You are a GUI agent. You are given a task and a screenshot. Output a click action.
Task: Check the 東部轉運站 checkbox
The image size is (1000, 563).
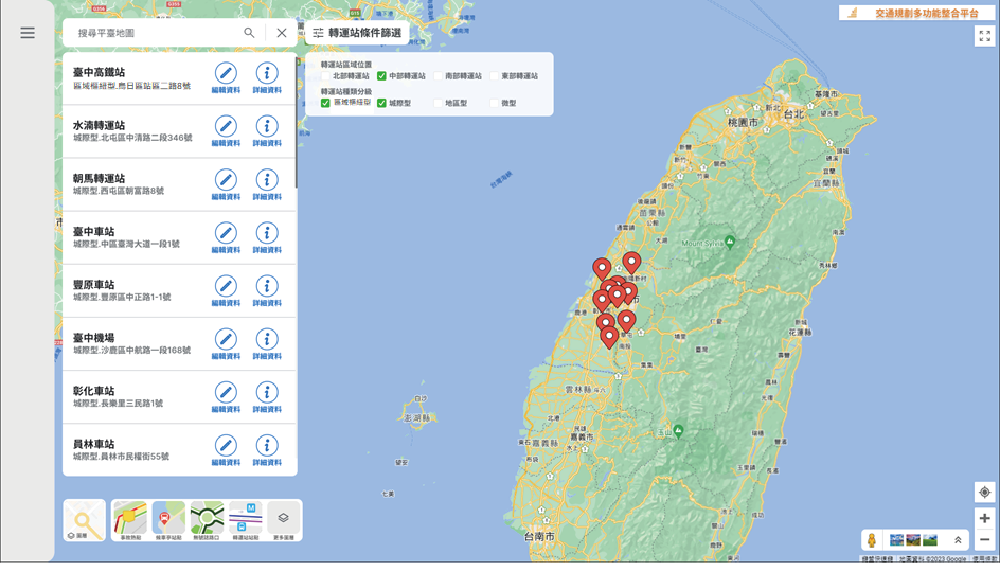[x=494, y=76]
